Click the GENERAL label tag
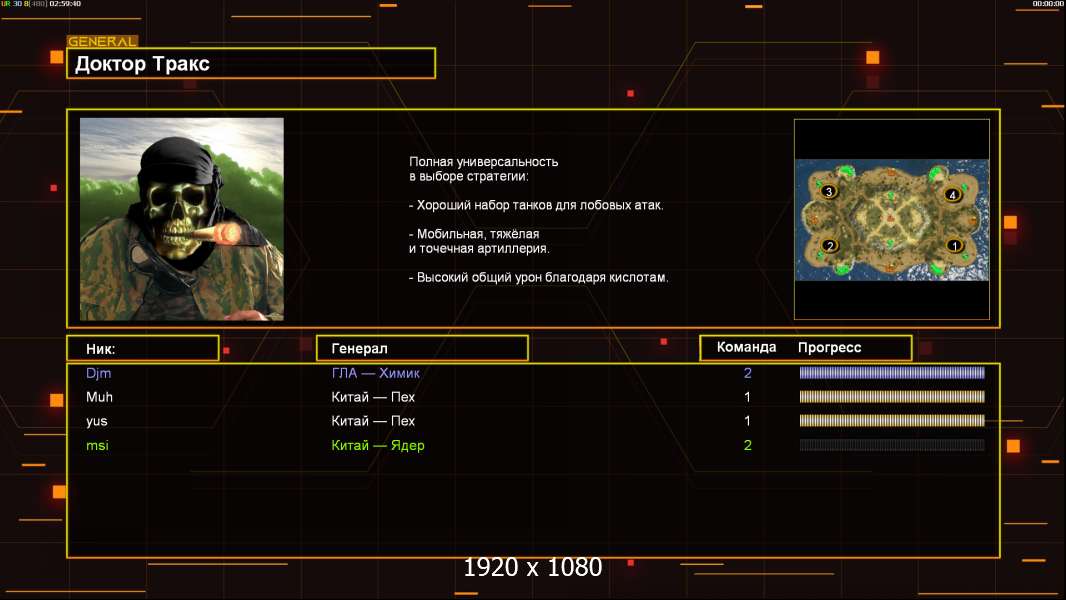 click(x=102, y=41)
